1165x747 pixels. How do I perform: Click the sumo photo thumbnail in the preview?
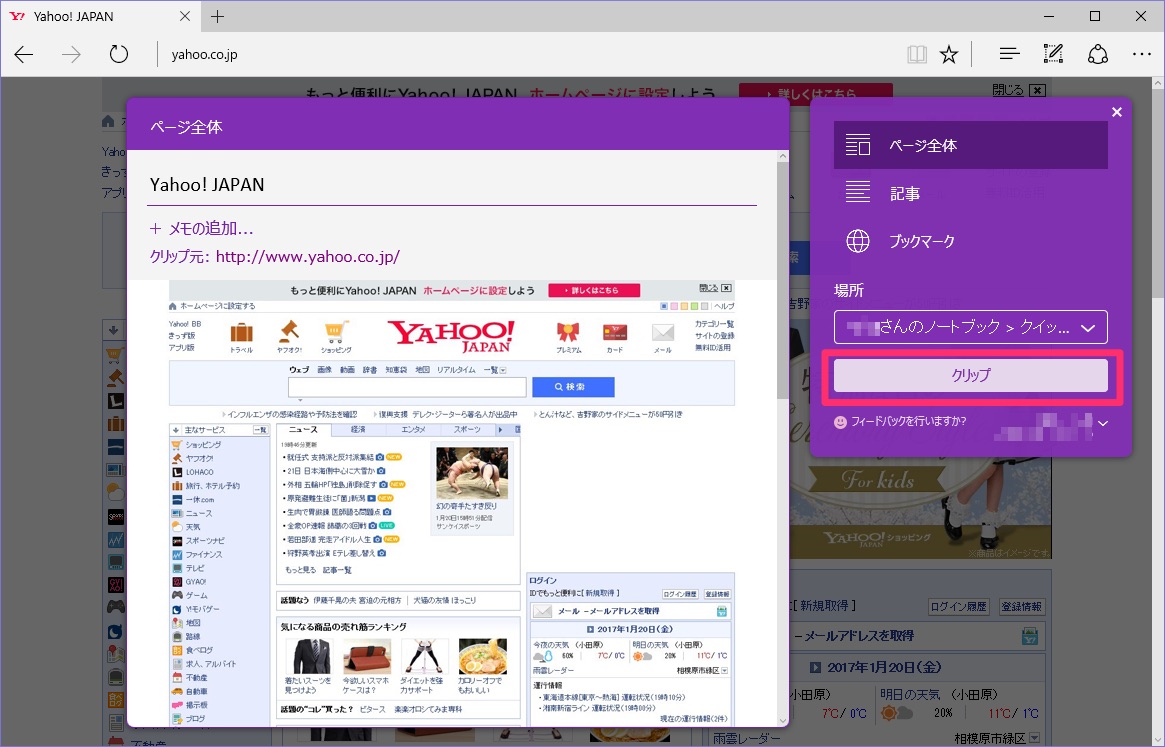pos(472,473)
